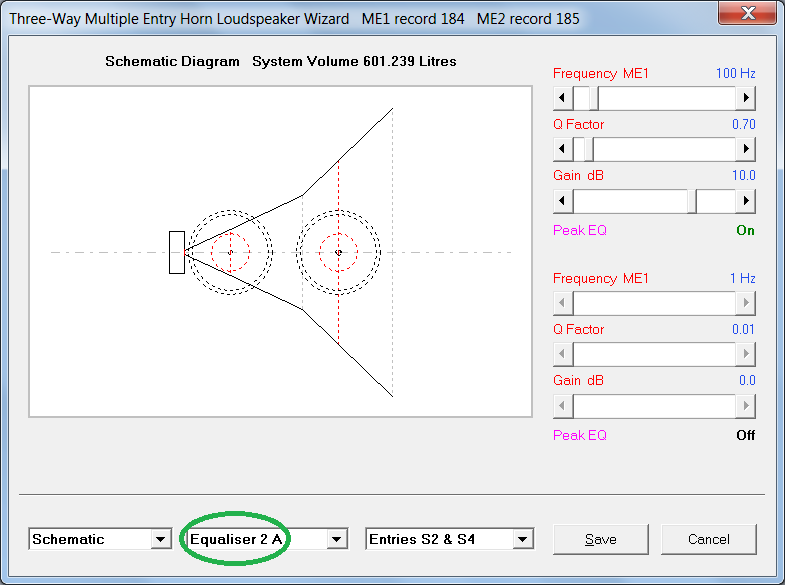Image resolution: width=785 pixels, height=585 pixels.
Task: Toggle upper Peak EQ On status
Action: click(x=745, y=230)
